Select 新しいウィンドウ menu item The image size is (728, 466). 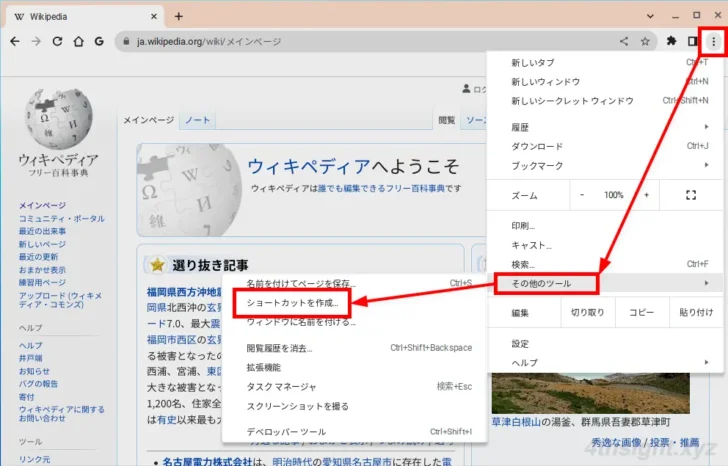click(x=605, y=82)
